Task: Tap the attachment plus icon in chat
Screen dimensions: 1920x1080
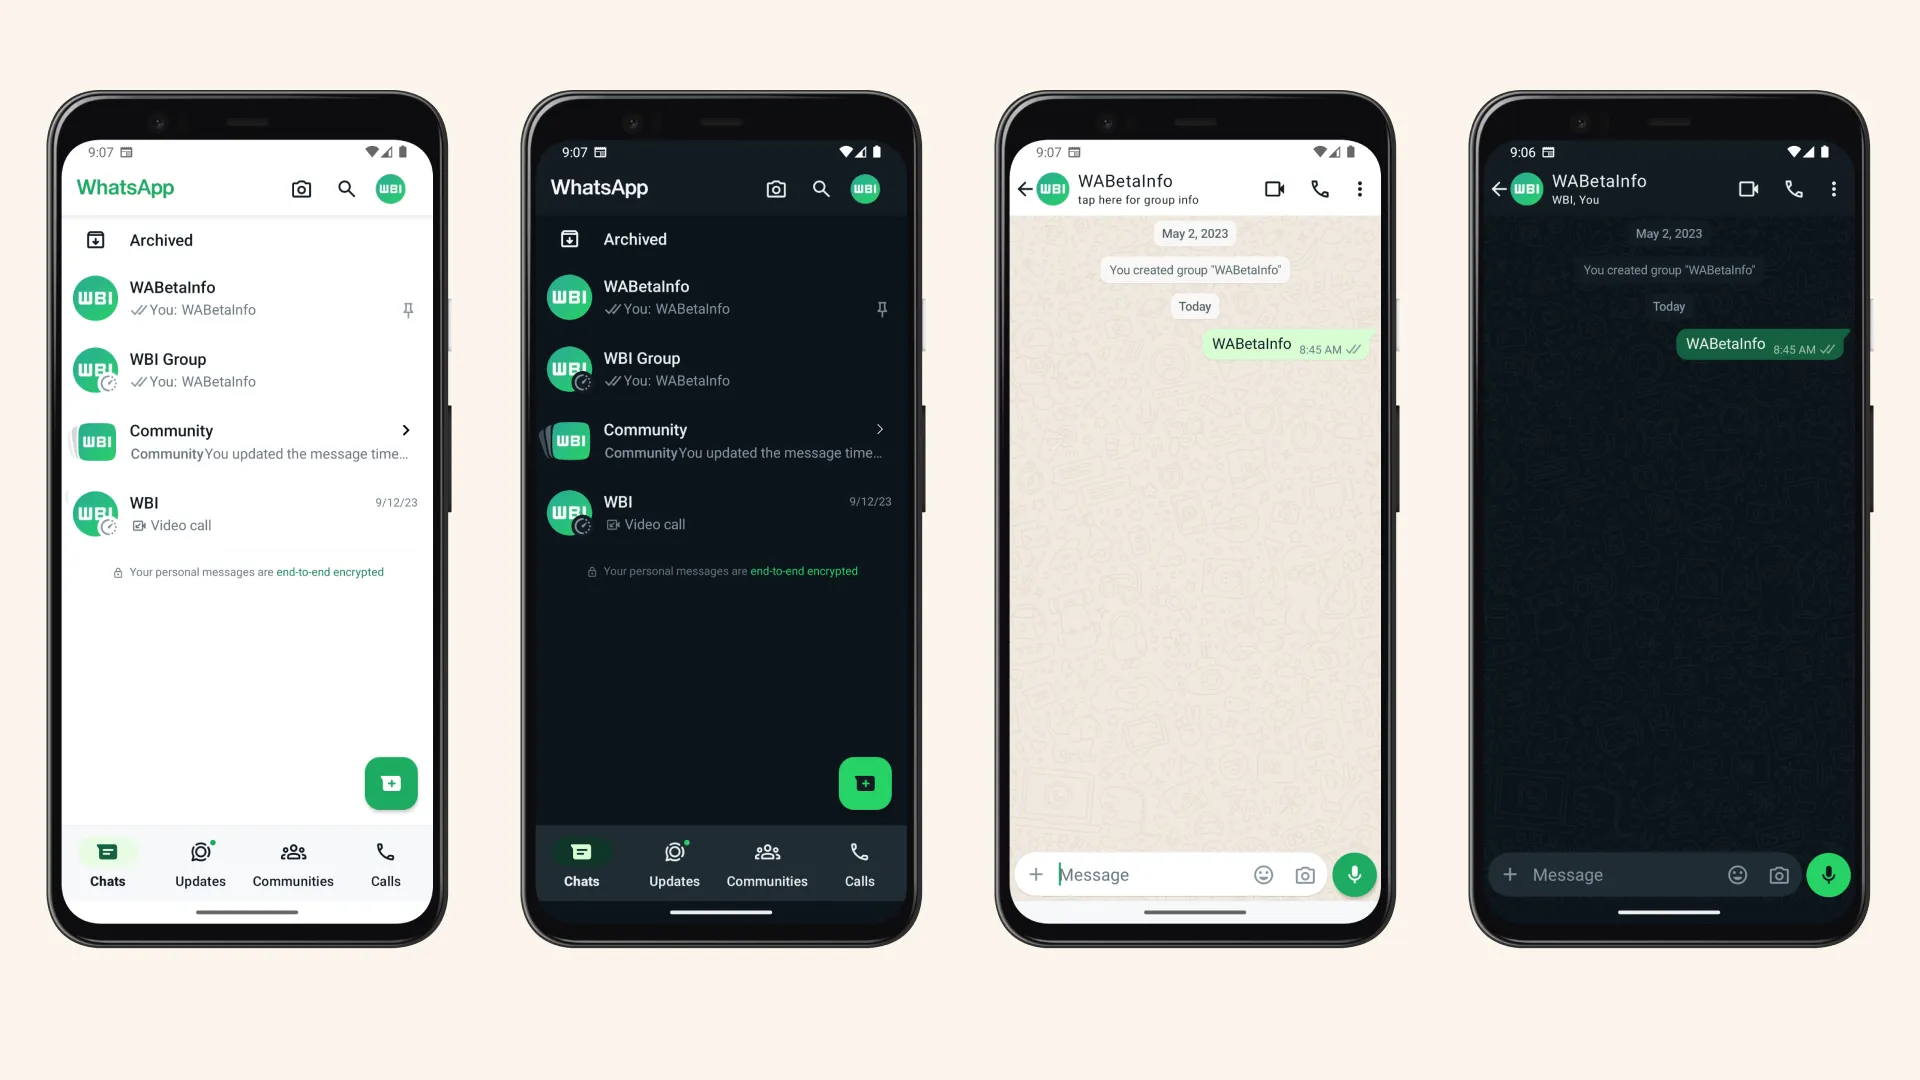Action: pyautogui.click(x=1036, y=874)
